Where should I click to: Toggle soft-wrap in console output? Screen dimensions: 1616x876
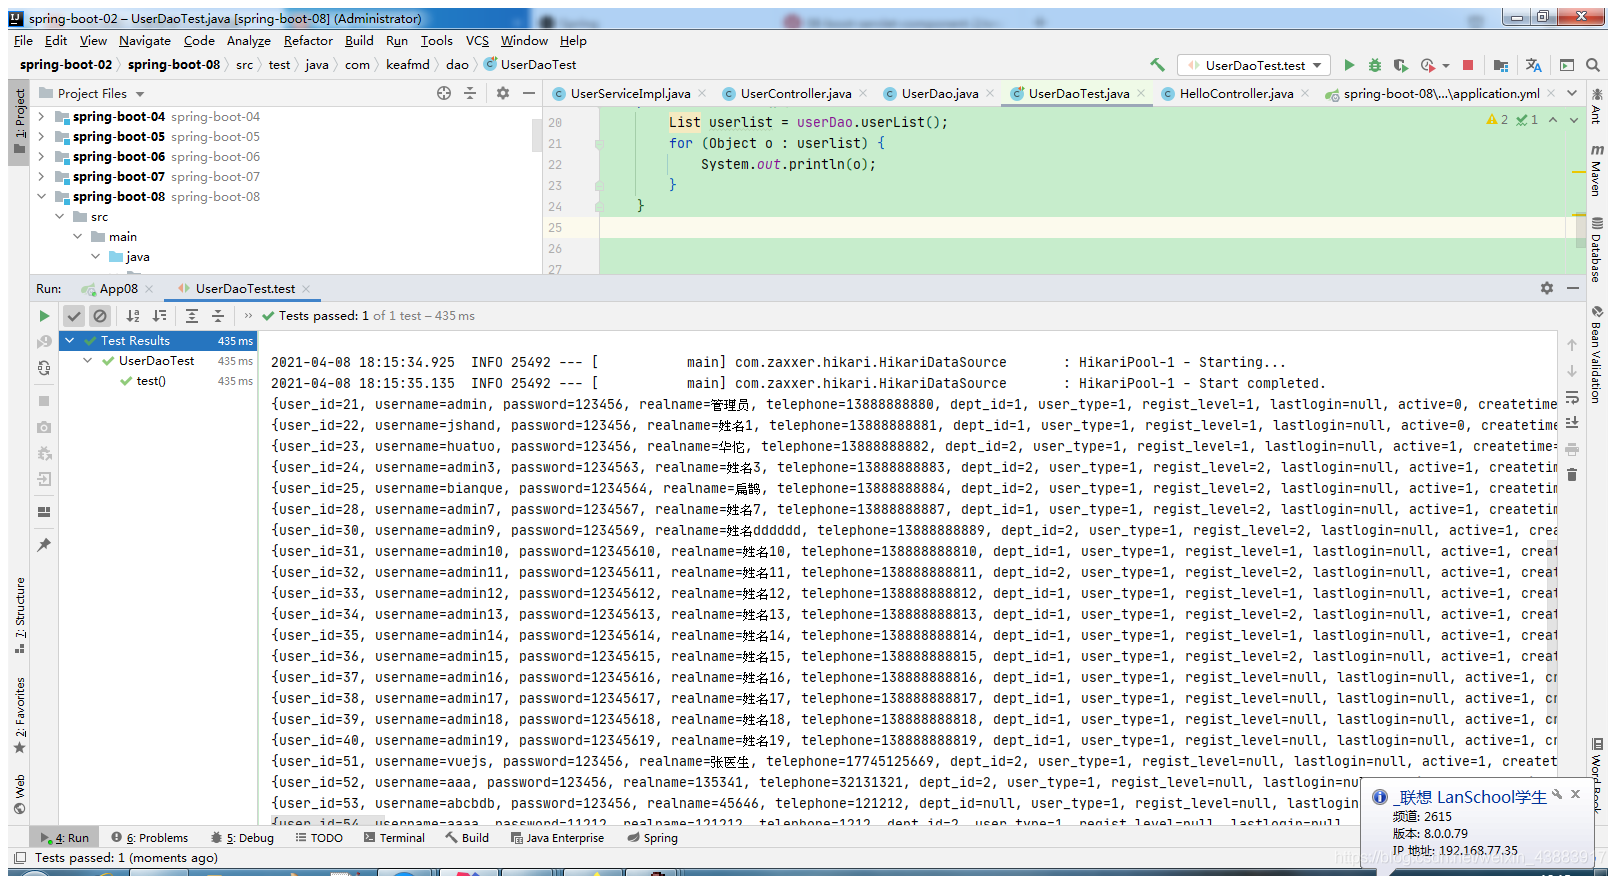click(1572, 397)
